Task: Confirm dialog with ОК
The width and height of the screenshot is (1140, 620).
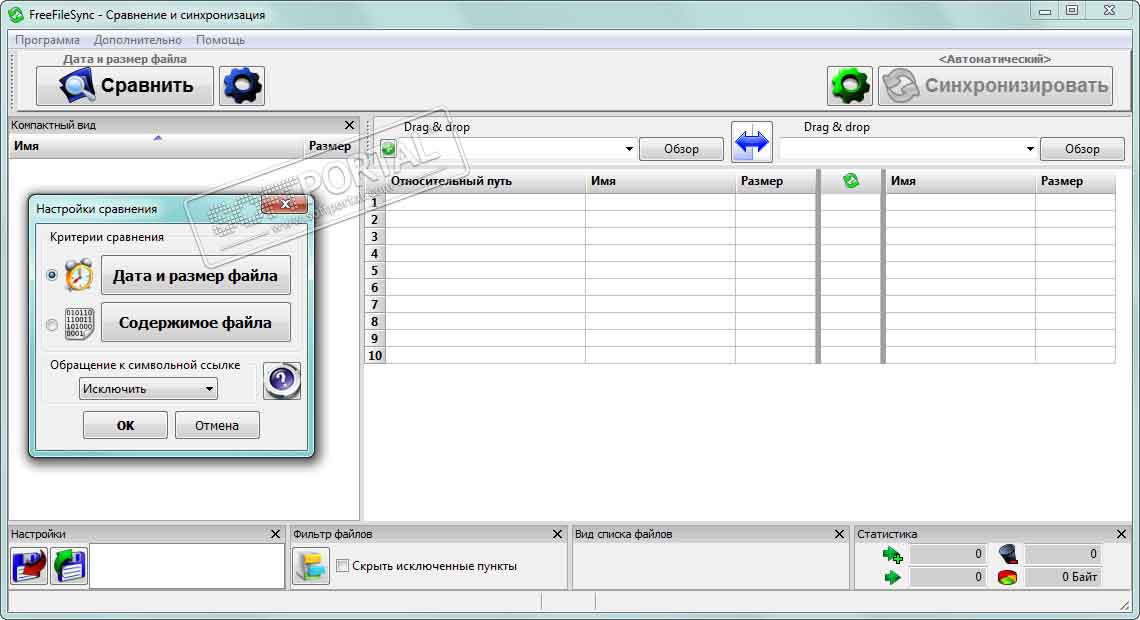Action: tap(125, 425)
